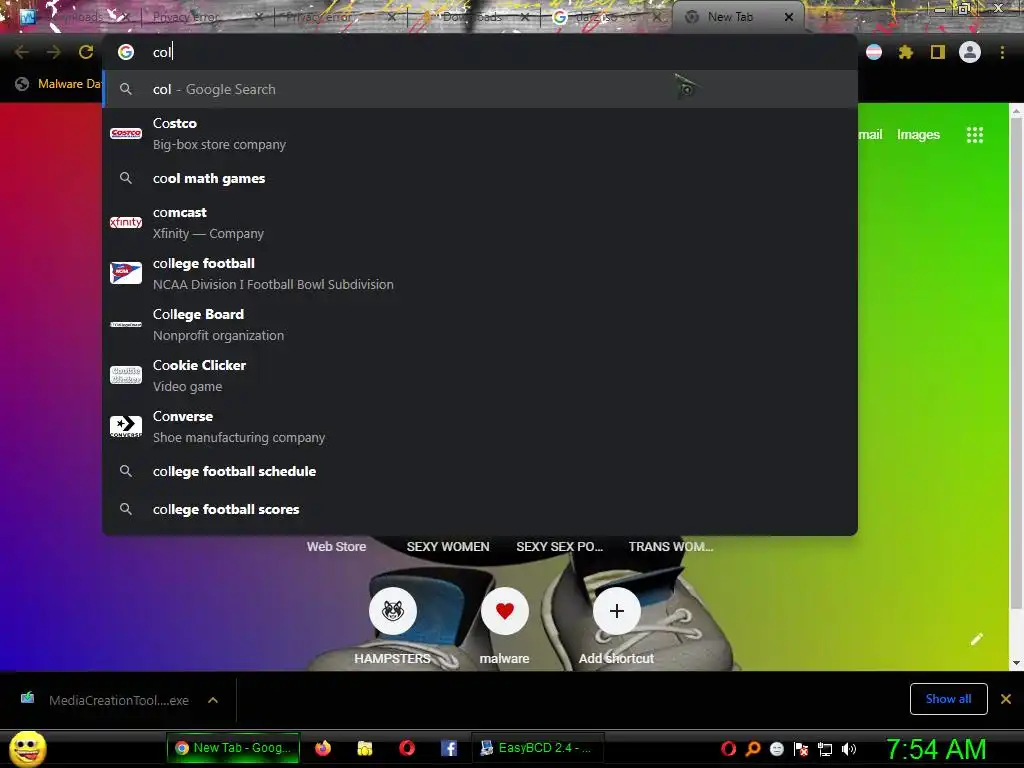Open the volume speaker tray icon
The image size is (1024, 768).
849,749
